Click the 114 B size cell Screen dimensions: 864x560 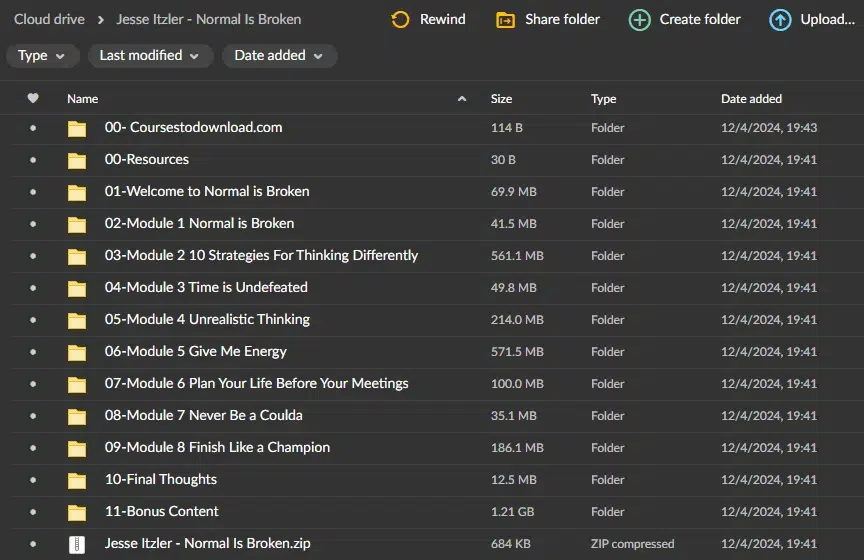pyautogui.click(x=506, y=128)
